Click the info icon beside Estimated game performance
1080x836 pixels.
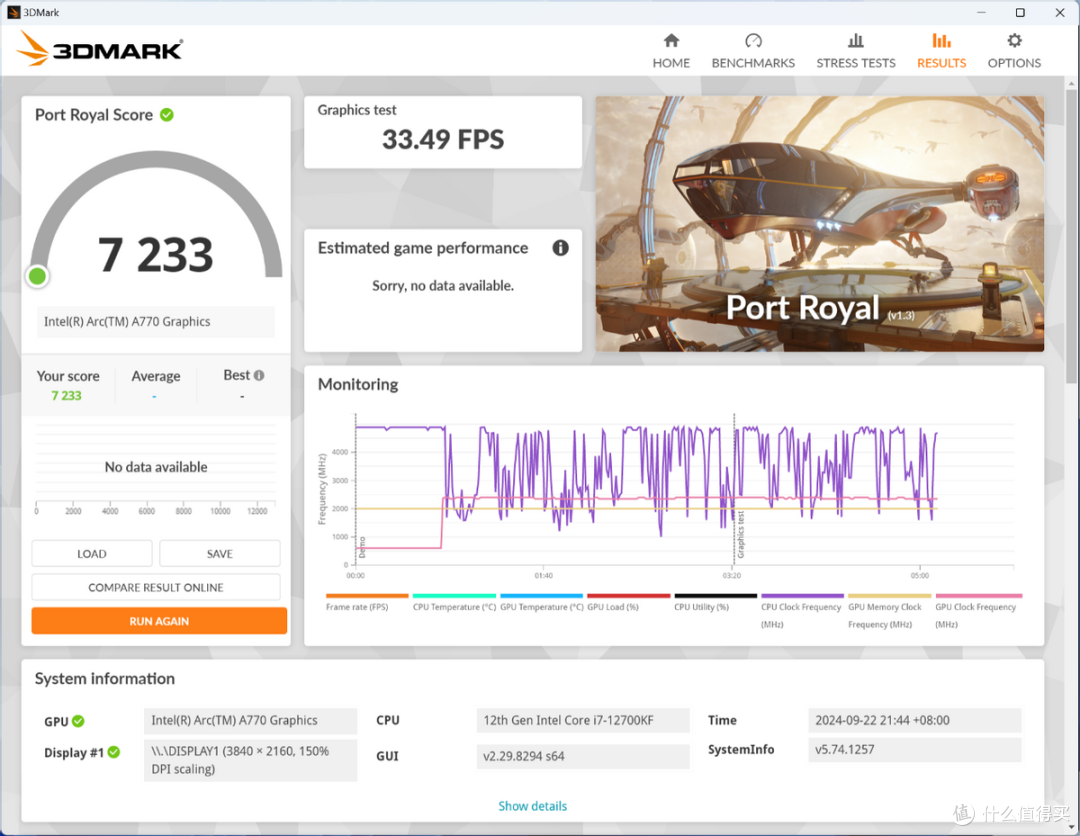(x=560, y=248)
